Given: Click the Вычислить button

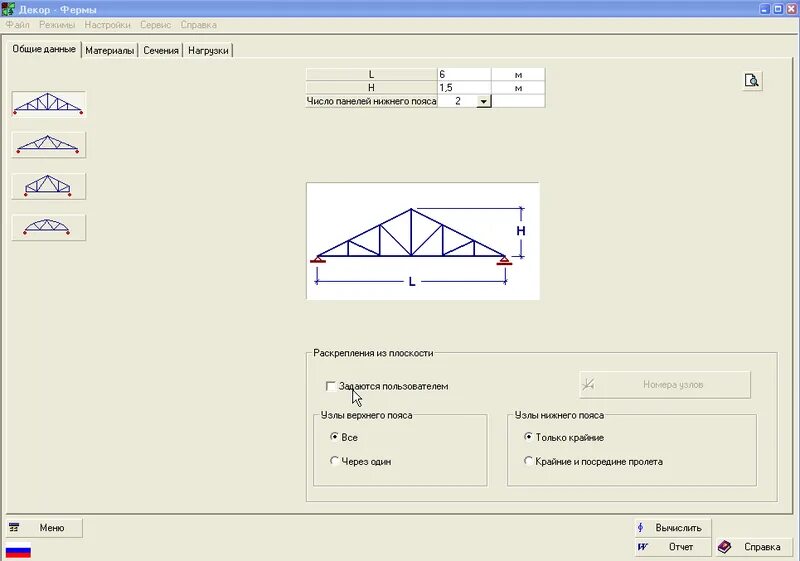Looking at the screenshot, I should pyautogui.click(x=672, y=528).
